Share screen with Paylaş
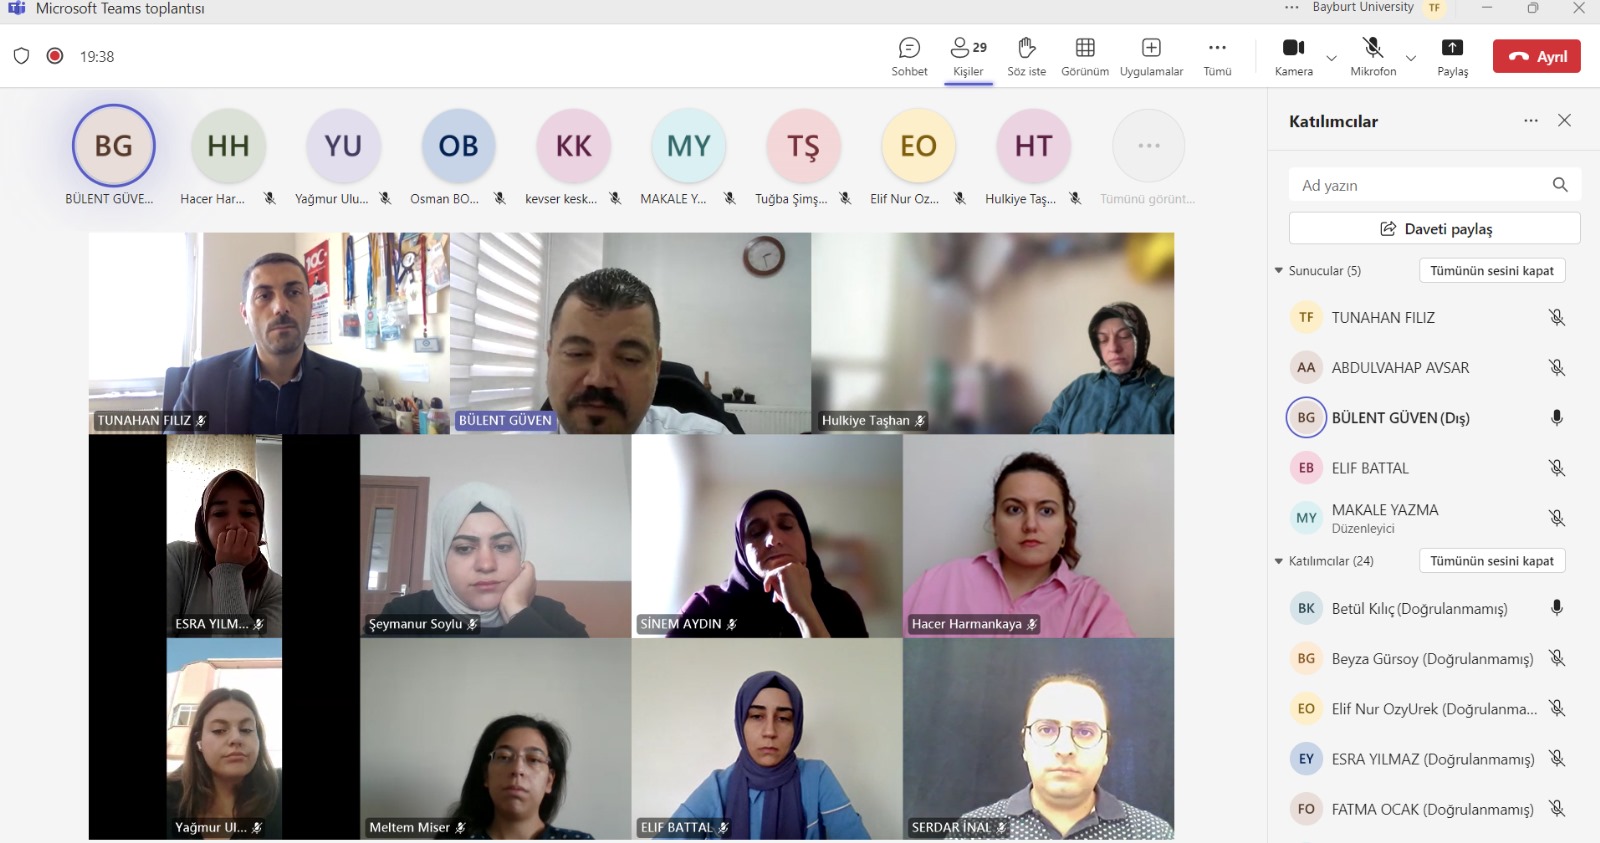 tap(1452, 57)
